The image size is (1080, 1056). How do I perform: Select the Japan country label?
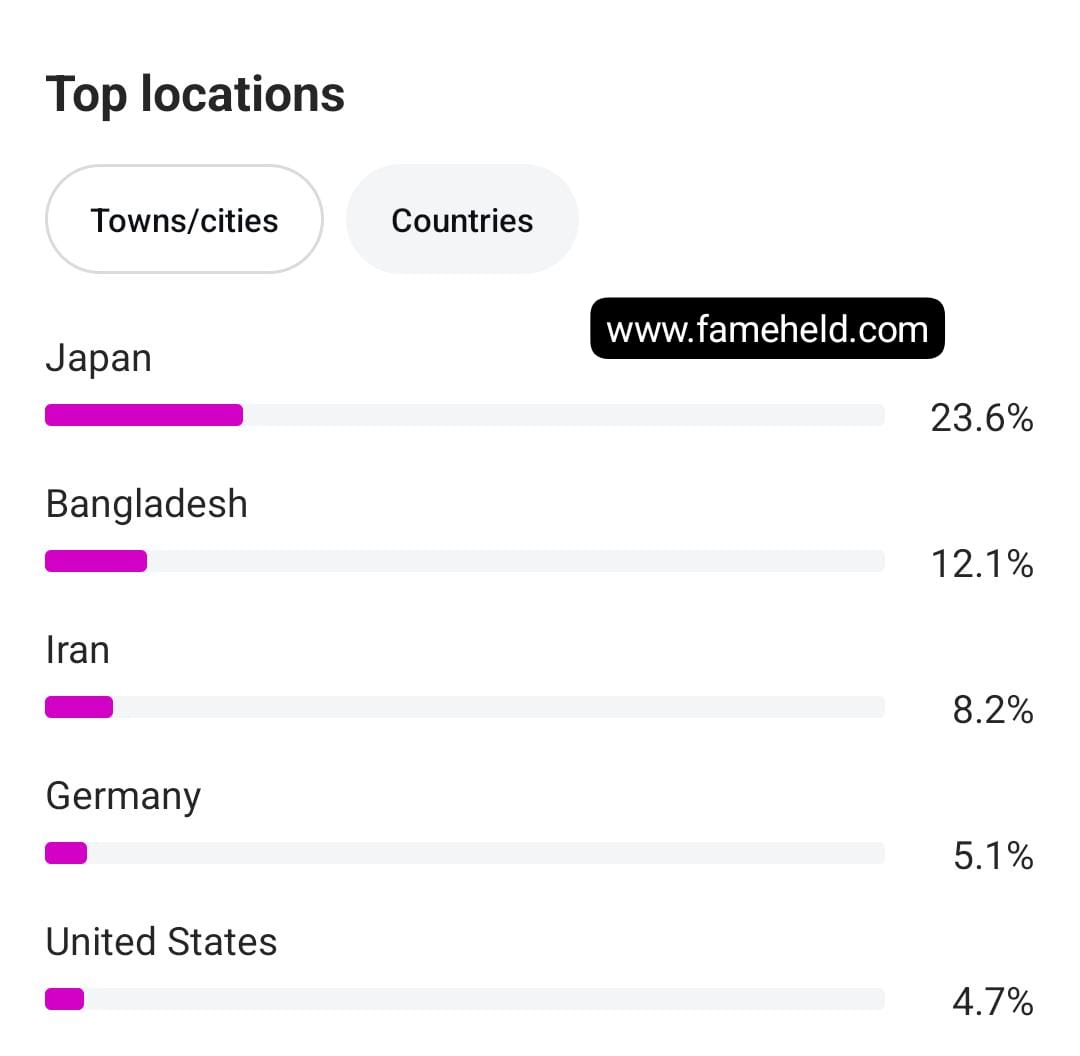[x=98, y=359]
